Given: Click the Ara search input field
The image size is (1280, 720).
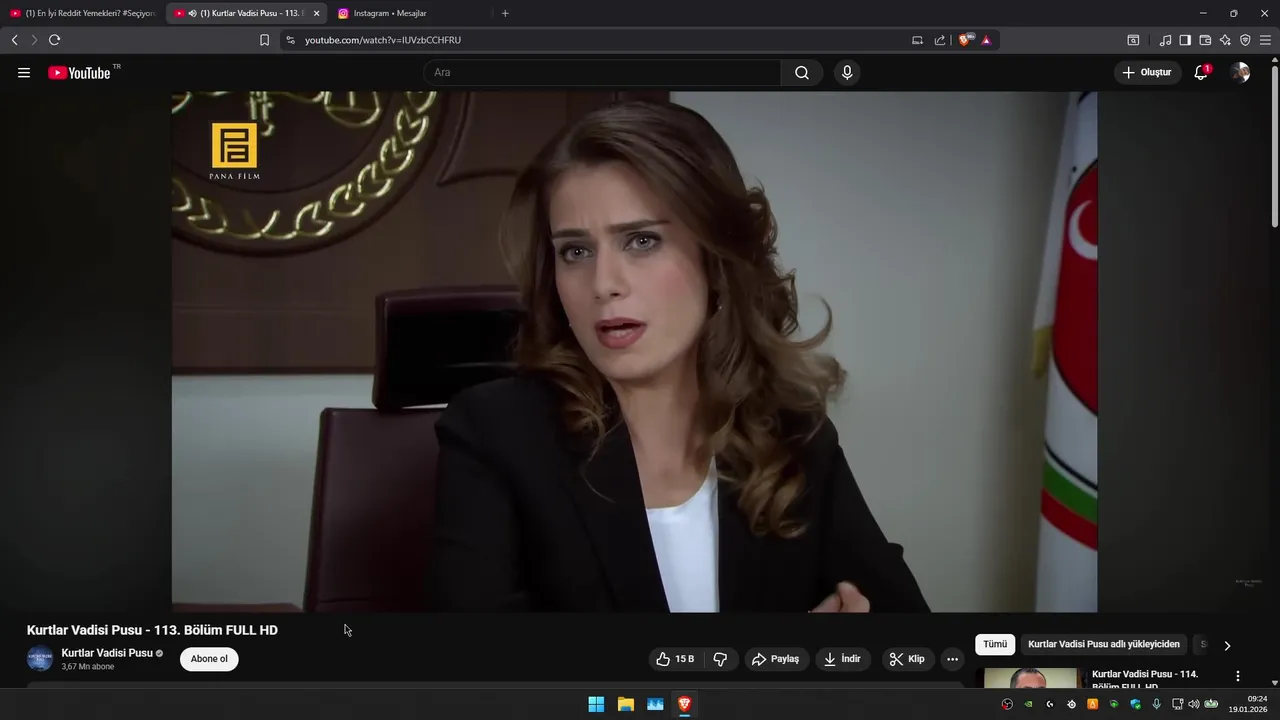Looking at the screenshot, I should (602, 73).
